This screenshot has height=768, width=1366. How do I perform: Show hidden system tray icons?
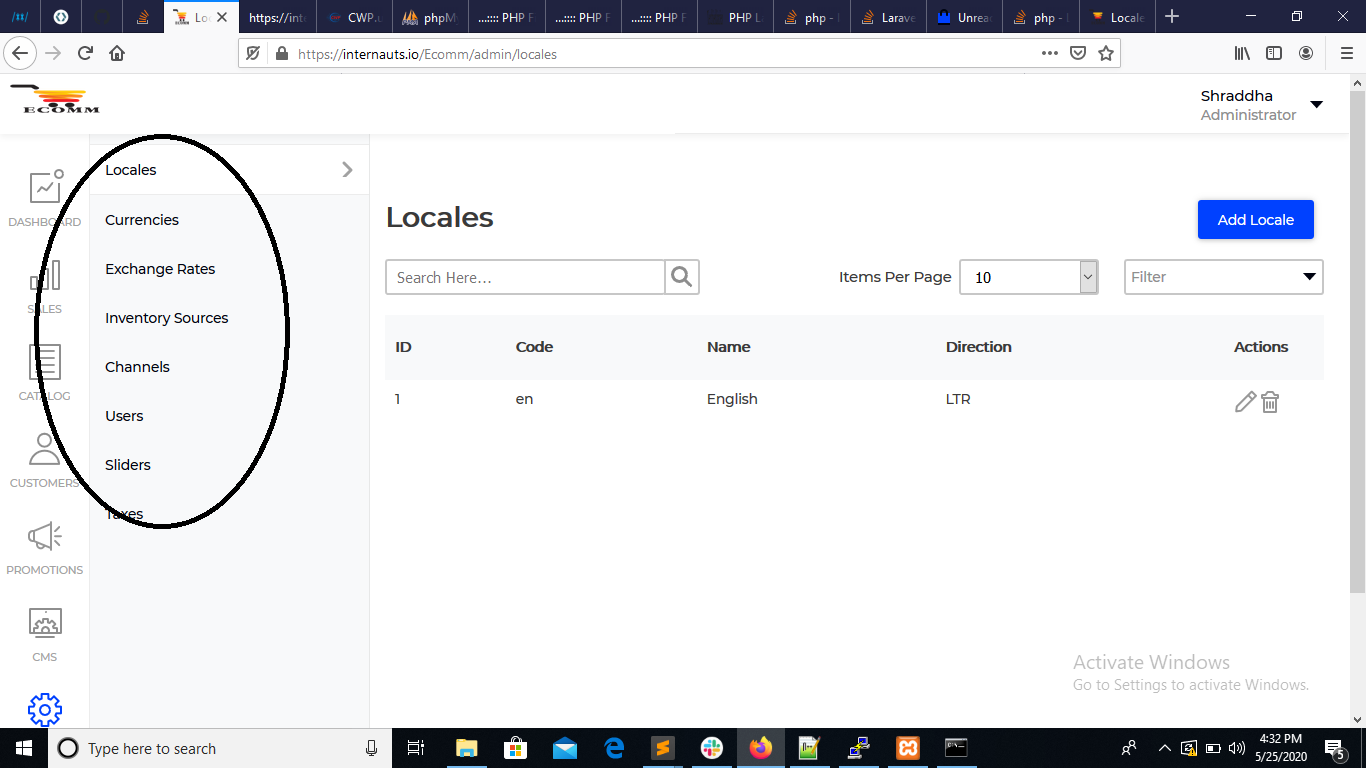pos(1164,748)
